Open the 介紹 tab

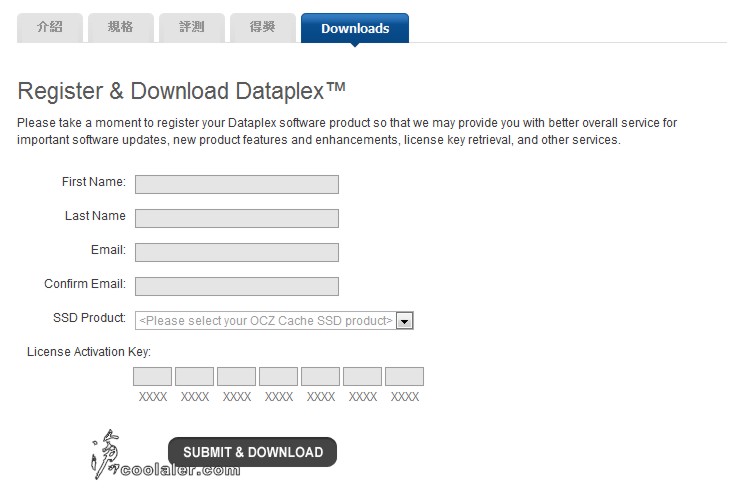(x=50, y=27)
